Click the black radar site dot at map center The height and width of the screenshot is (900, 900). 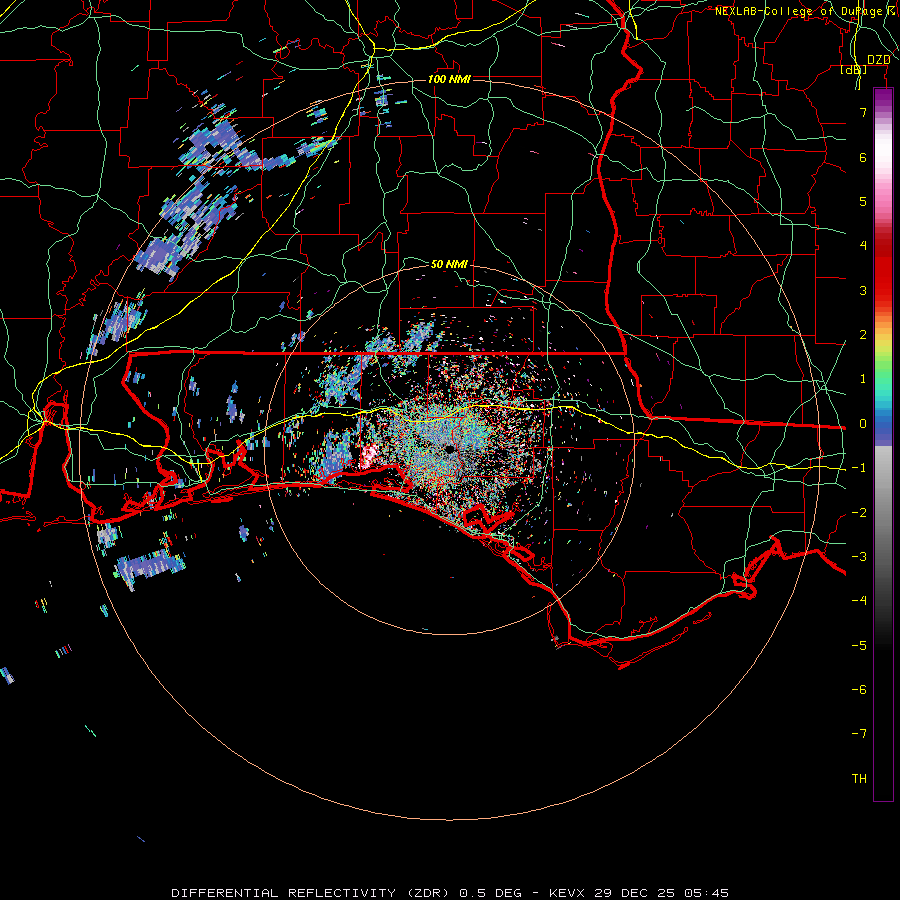point(449,449)
